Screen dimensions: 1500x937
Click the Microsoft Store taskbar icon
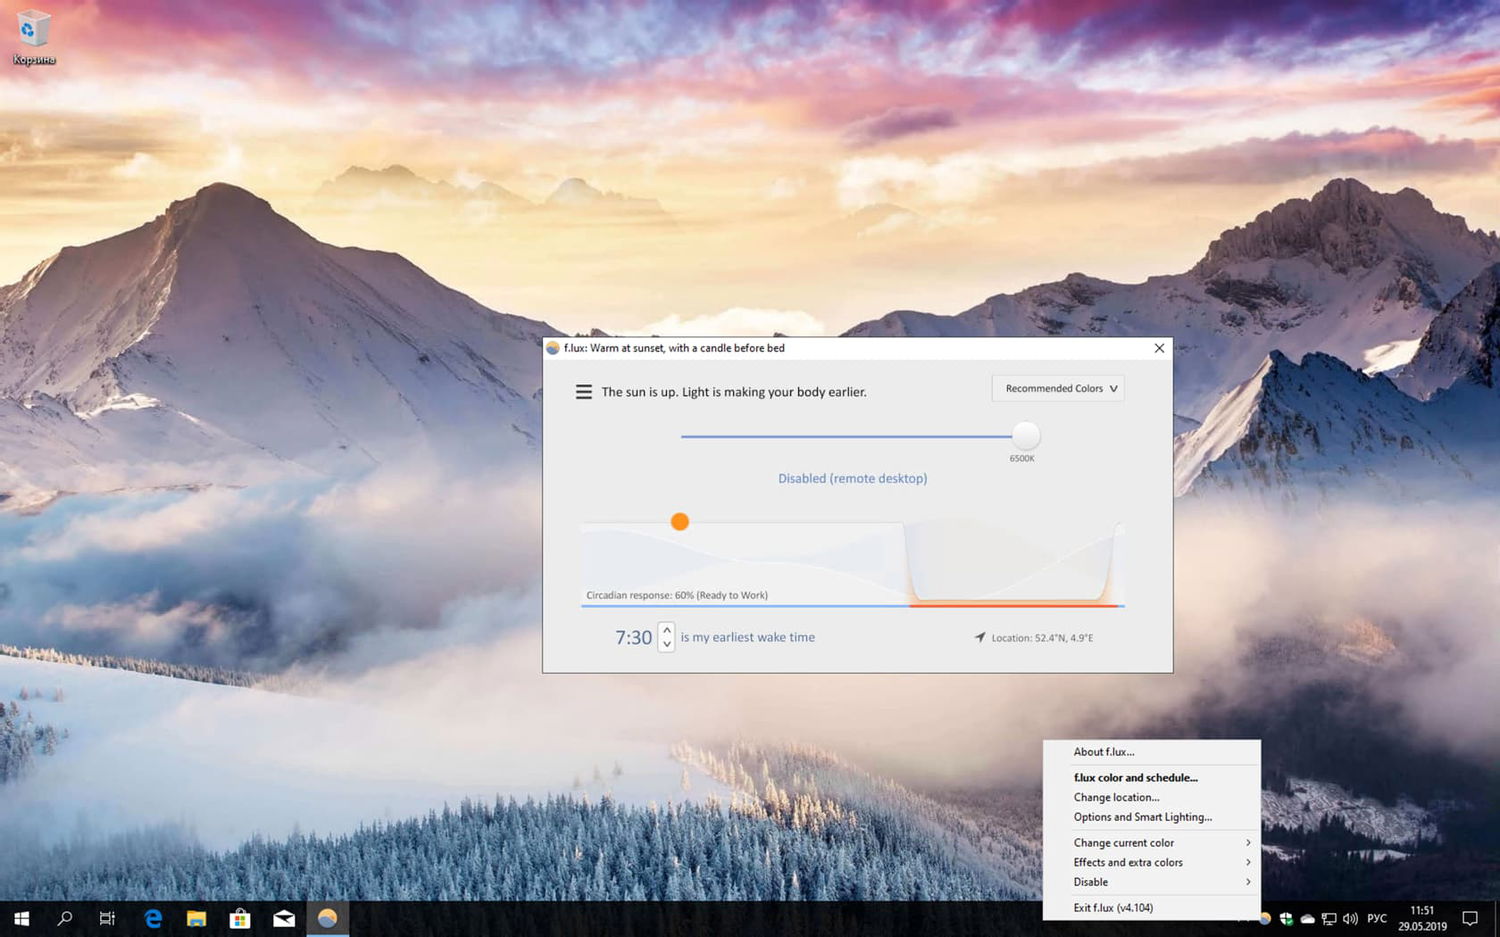pos(240,917)
